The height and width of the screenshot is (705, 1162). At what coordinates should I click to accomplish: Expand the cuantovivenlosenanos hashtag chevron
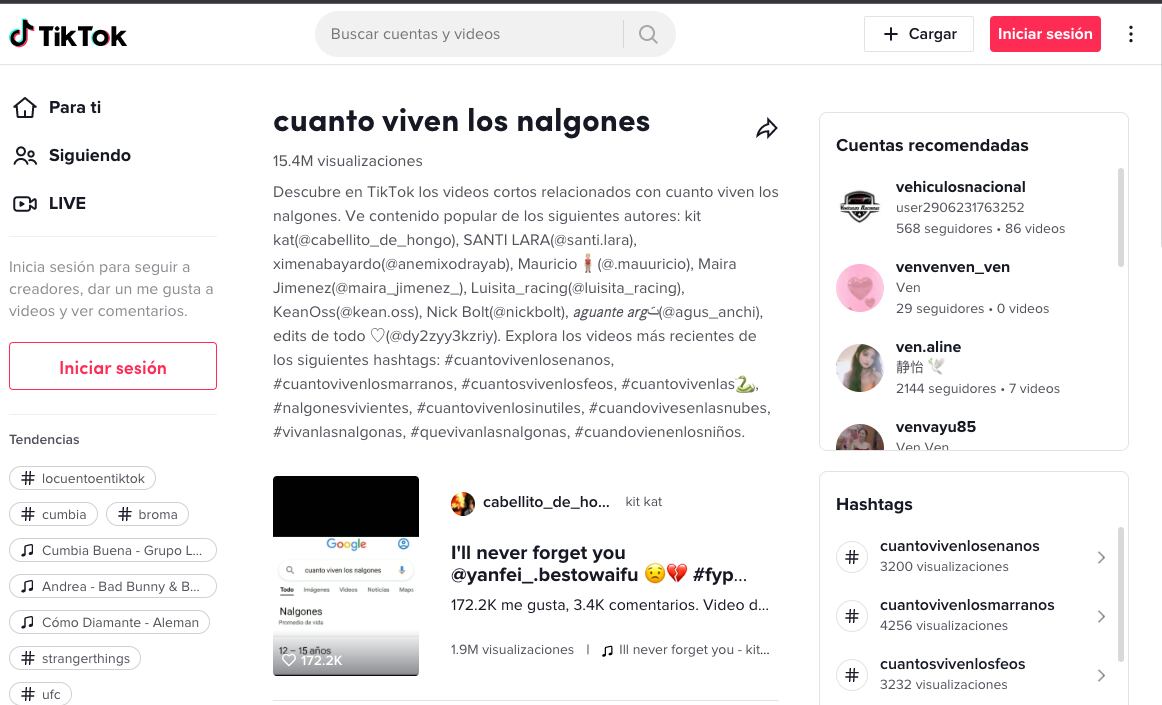pyautogui.click(x=1100, y=557)
